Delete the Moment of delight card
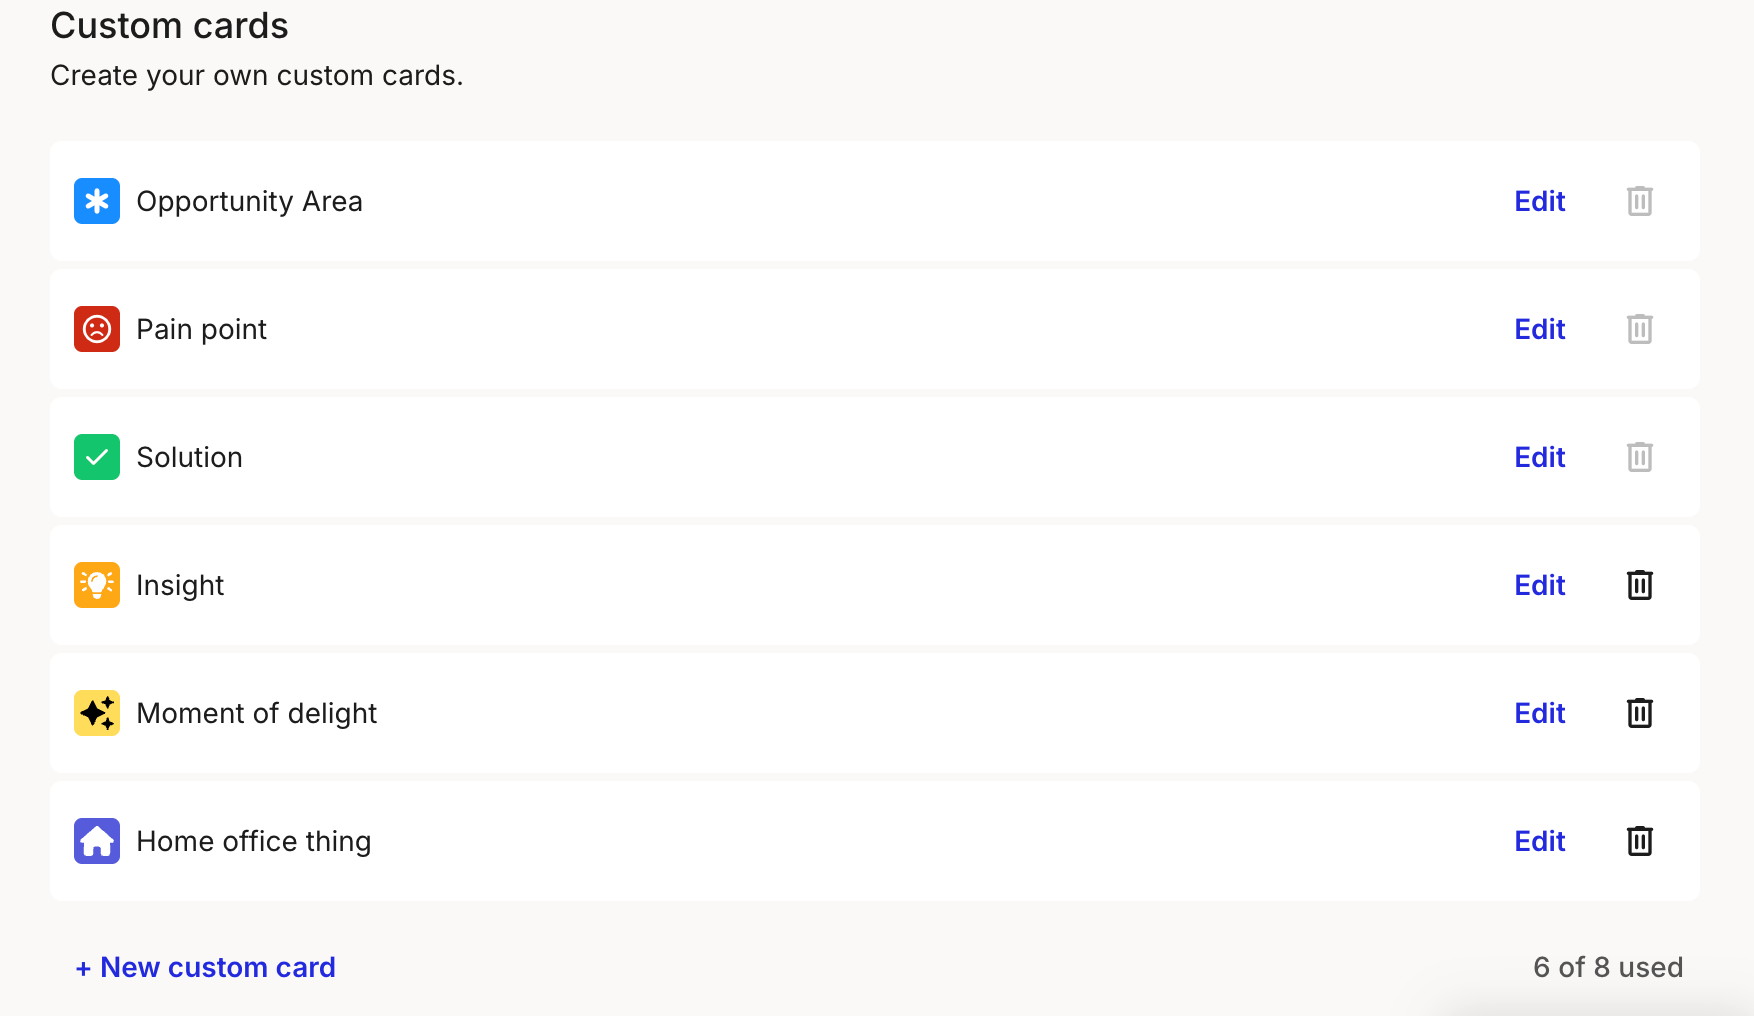This screenshot has height=1016, width=1754. tap(1640, 713)
